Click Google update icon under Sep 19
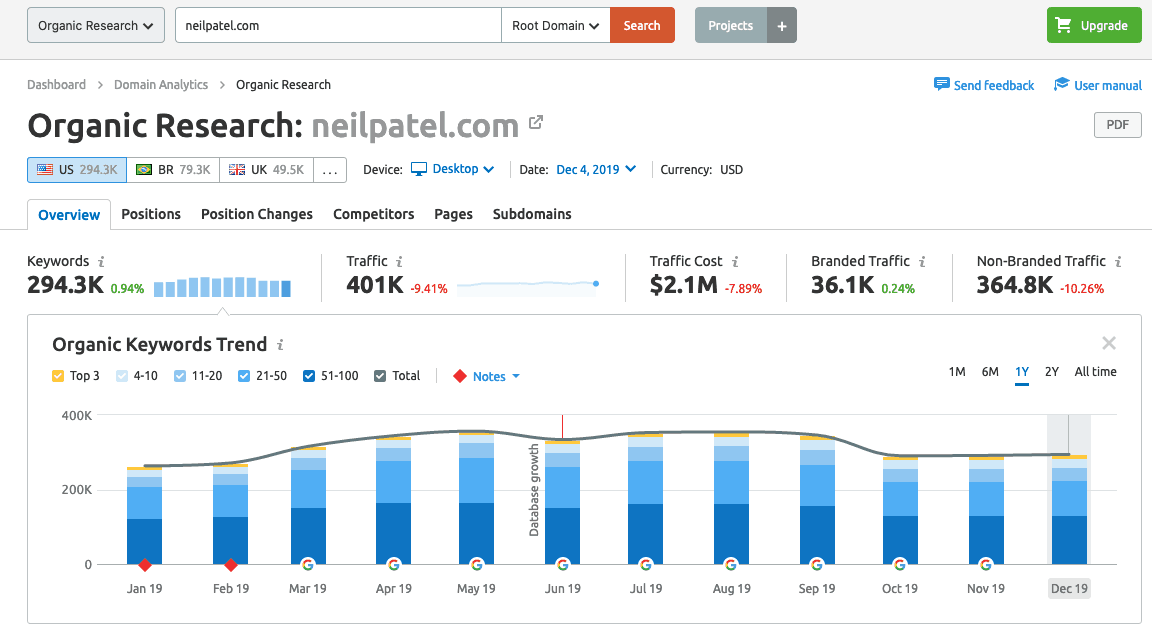Image resolution: width=1152 pixels, height=628 pixels. tap(817, 565)
